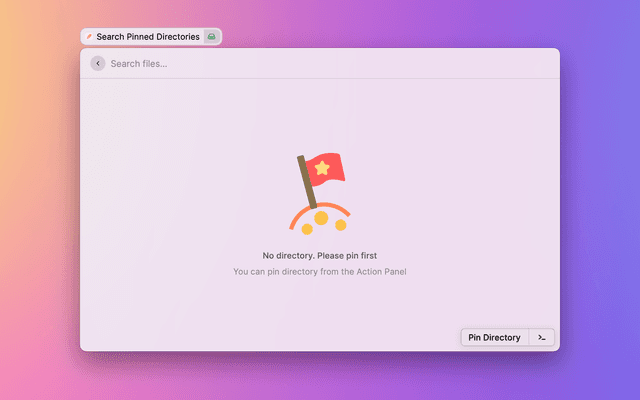
Task: Click the divider line below the search bar
Action: point(320,79)
